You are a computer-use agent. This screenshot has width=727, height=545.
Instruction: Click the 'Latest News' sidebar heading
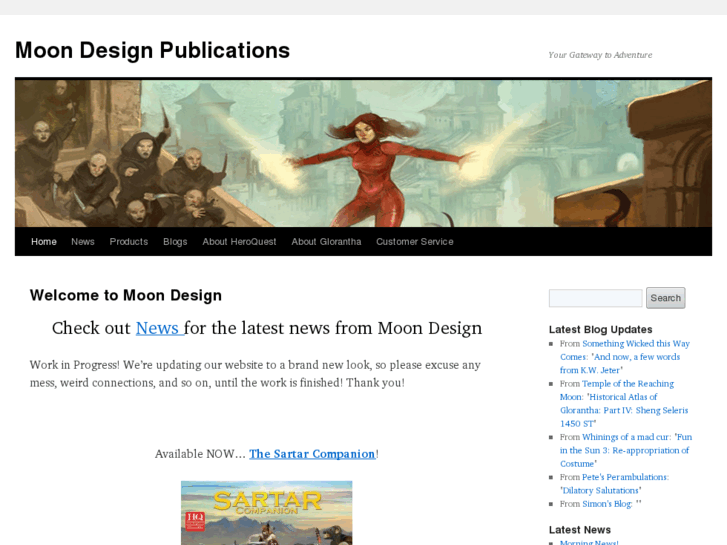[580, 530]
